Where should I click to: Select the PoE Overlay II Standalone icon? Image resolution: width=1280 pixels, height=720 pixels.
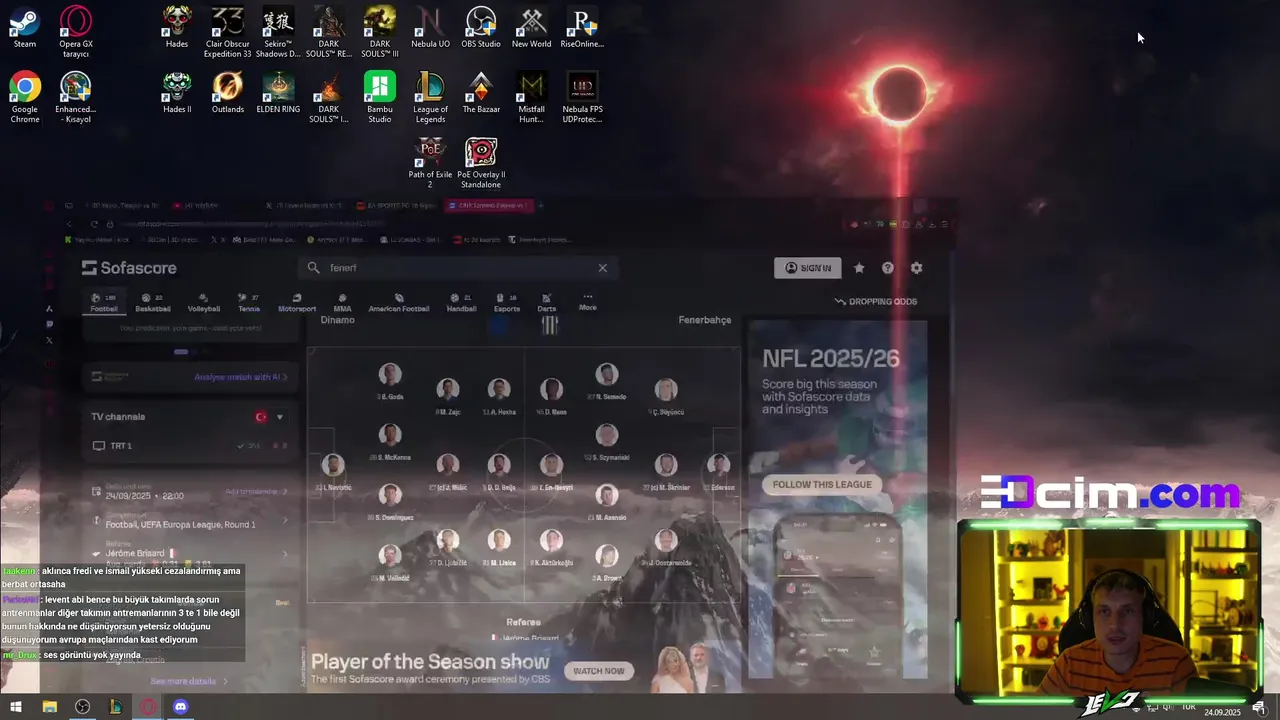[481, 163]
